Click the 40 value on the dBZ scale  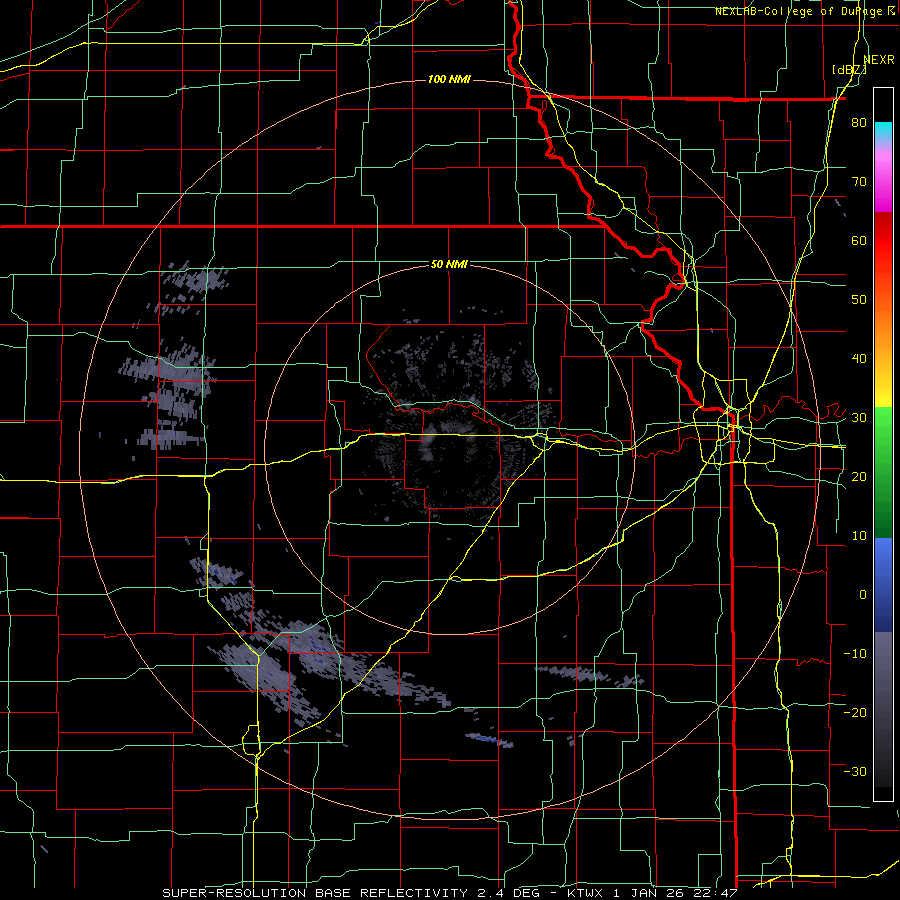click(859, 359)
